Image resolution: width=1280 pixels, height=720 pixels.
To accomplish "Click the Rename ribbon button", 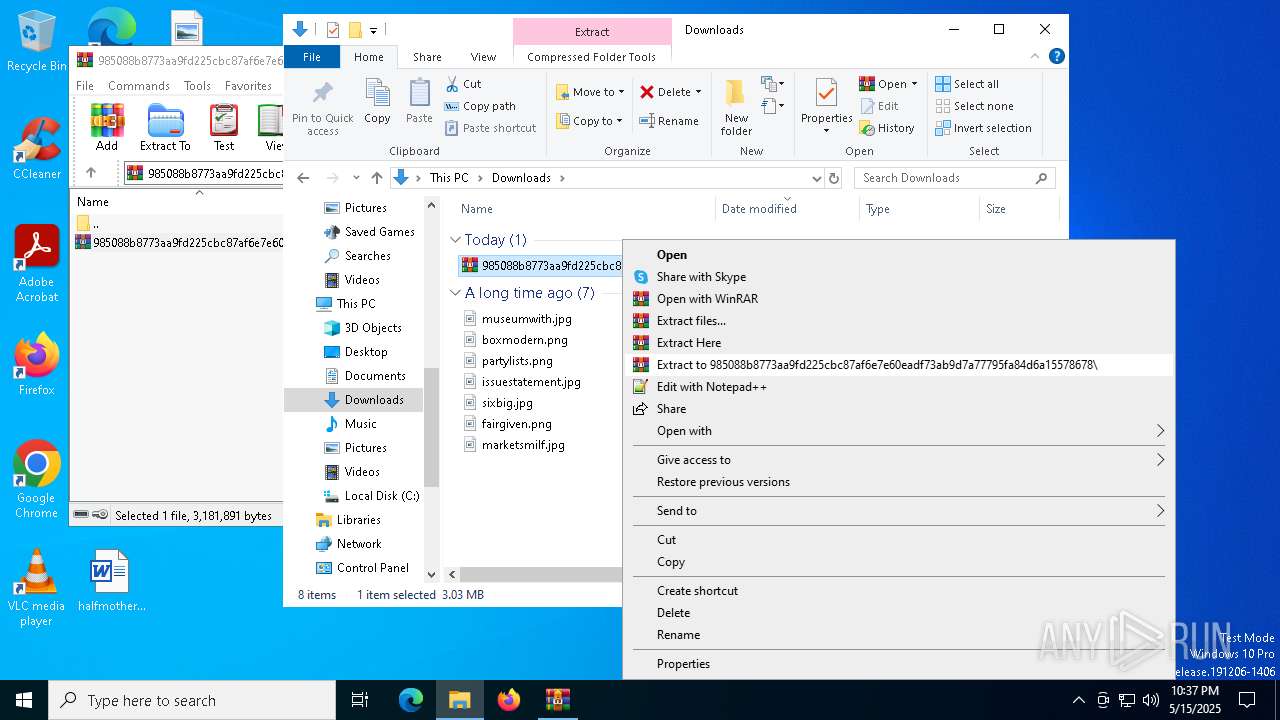I will point(669,121).
